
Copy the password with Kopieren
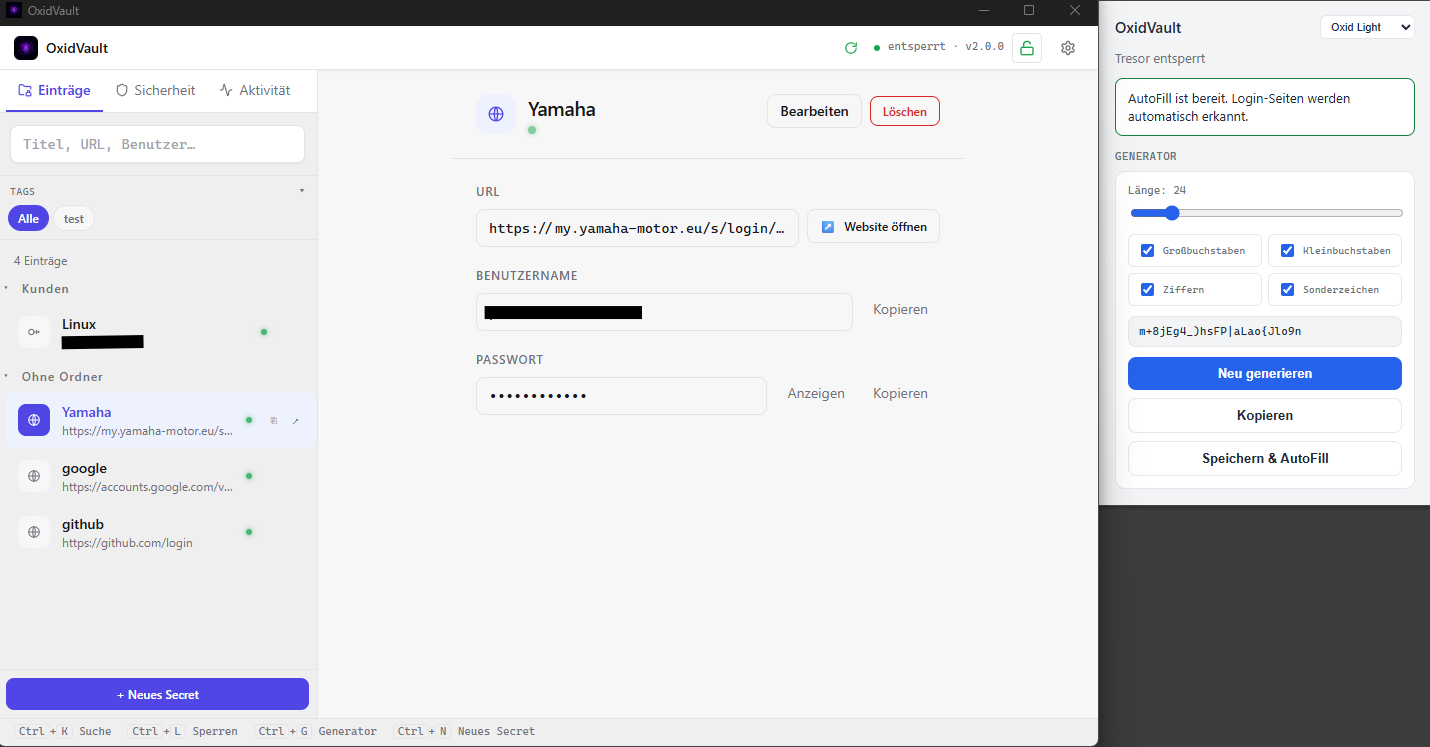point(900,394)
